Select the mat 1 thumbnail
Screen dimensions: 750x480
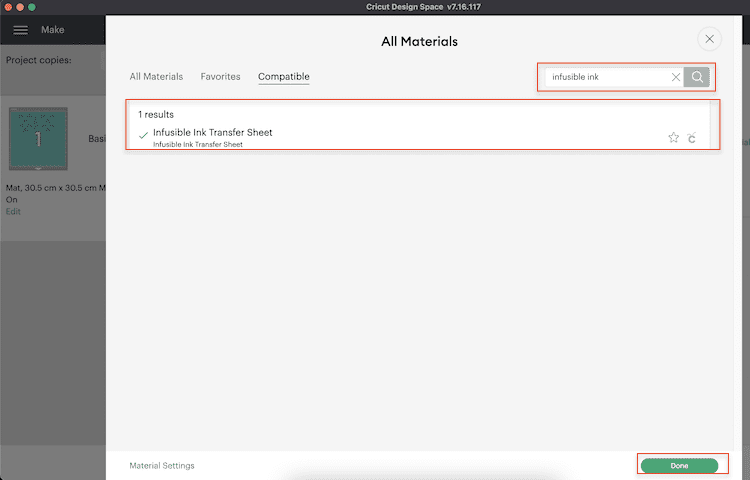coord(38,139)
